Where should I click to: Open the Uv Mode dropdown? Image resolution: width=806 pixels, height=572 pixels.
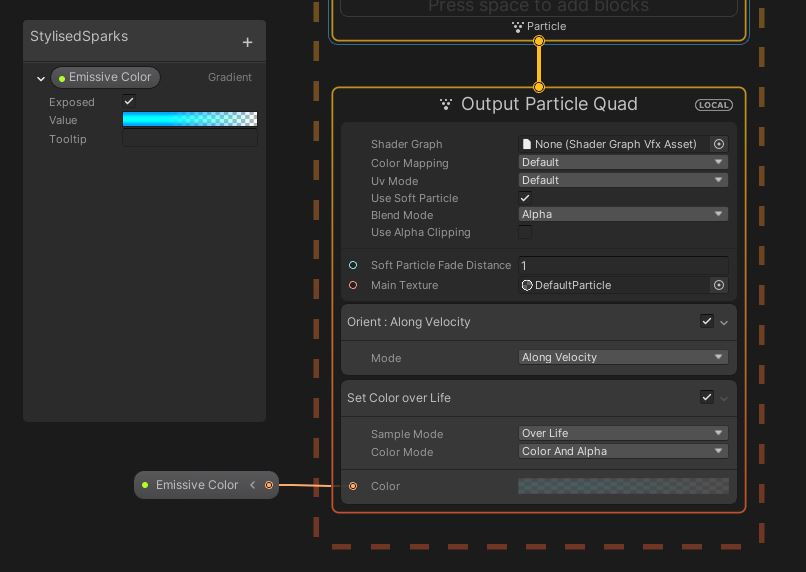[623, 180]
